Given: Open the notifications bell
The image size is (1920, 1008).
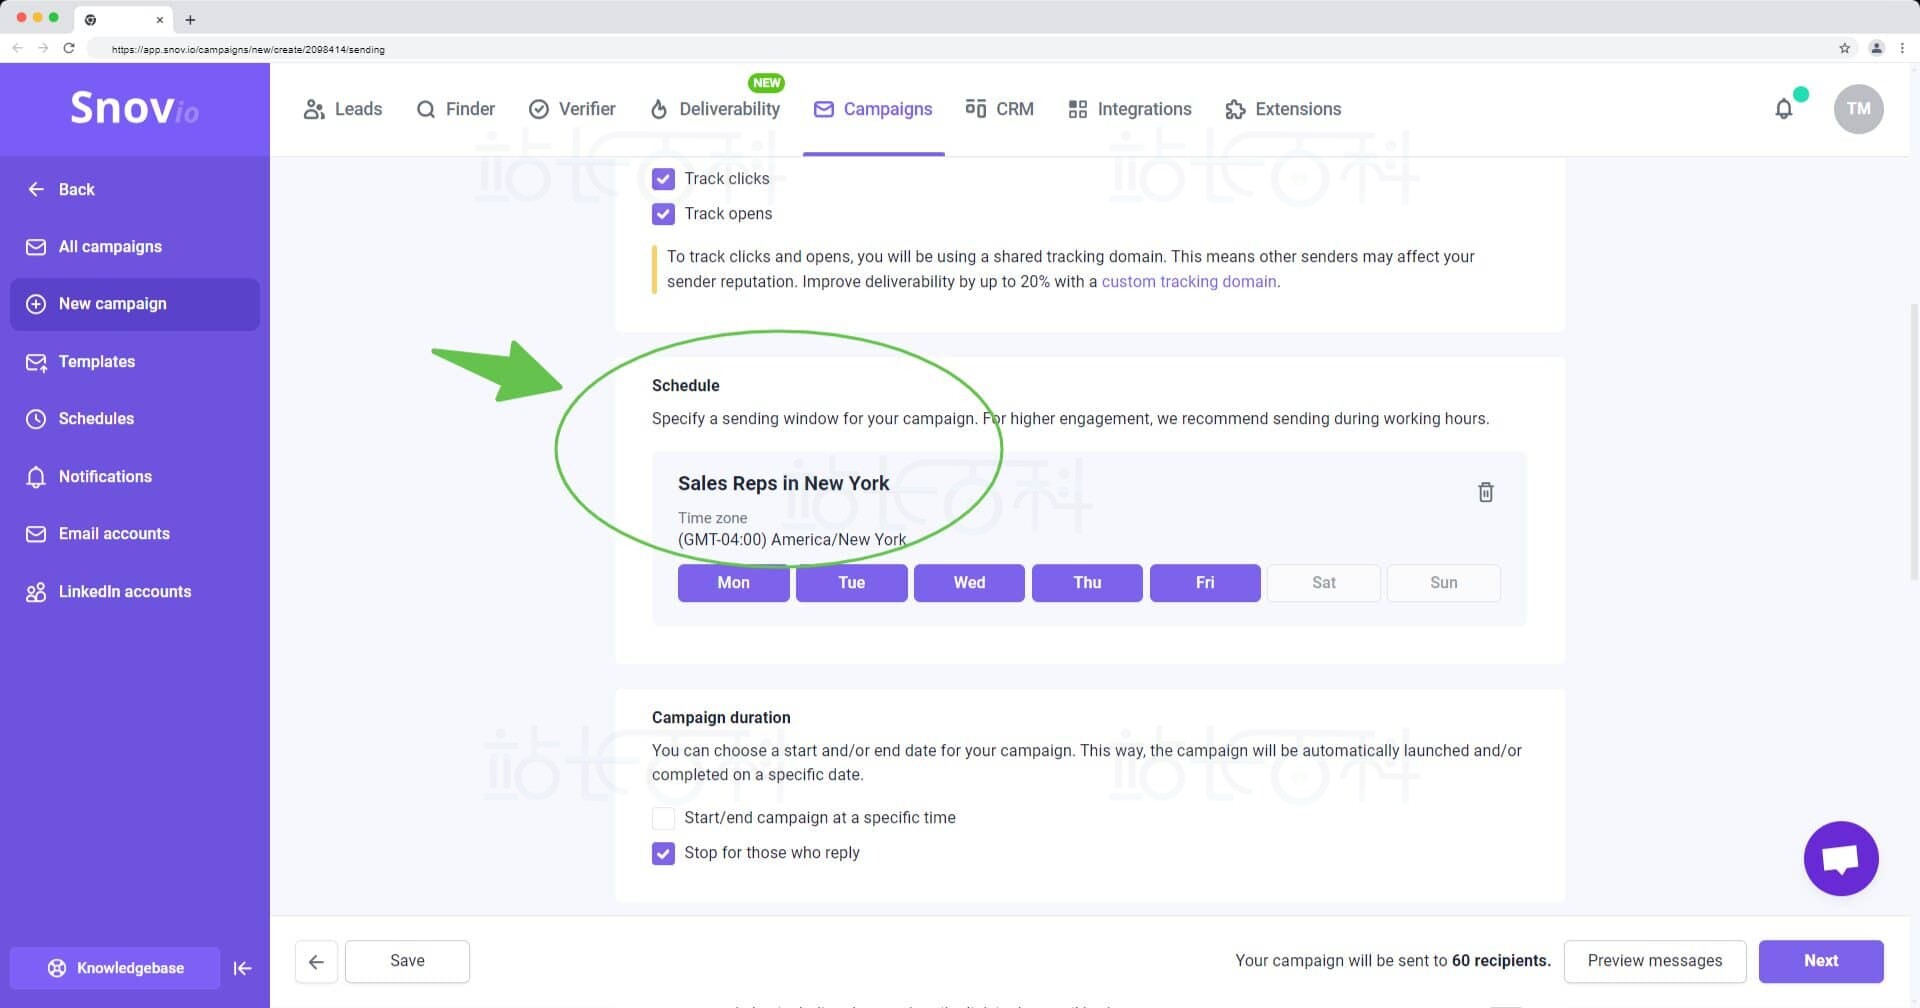Looking at the screenshot, I should [1784, 109].
